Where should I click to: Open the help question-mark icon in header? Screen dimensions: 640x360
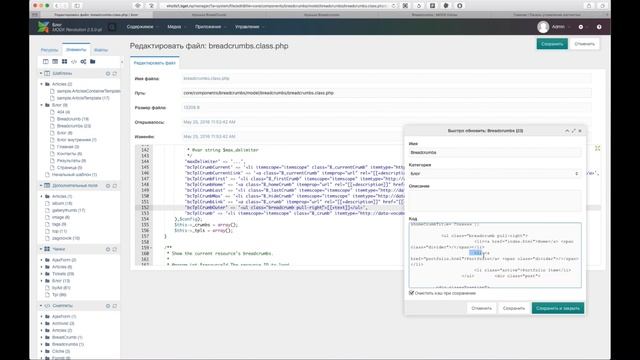599,27
